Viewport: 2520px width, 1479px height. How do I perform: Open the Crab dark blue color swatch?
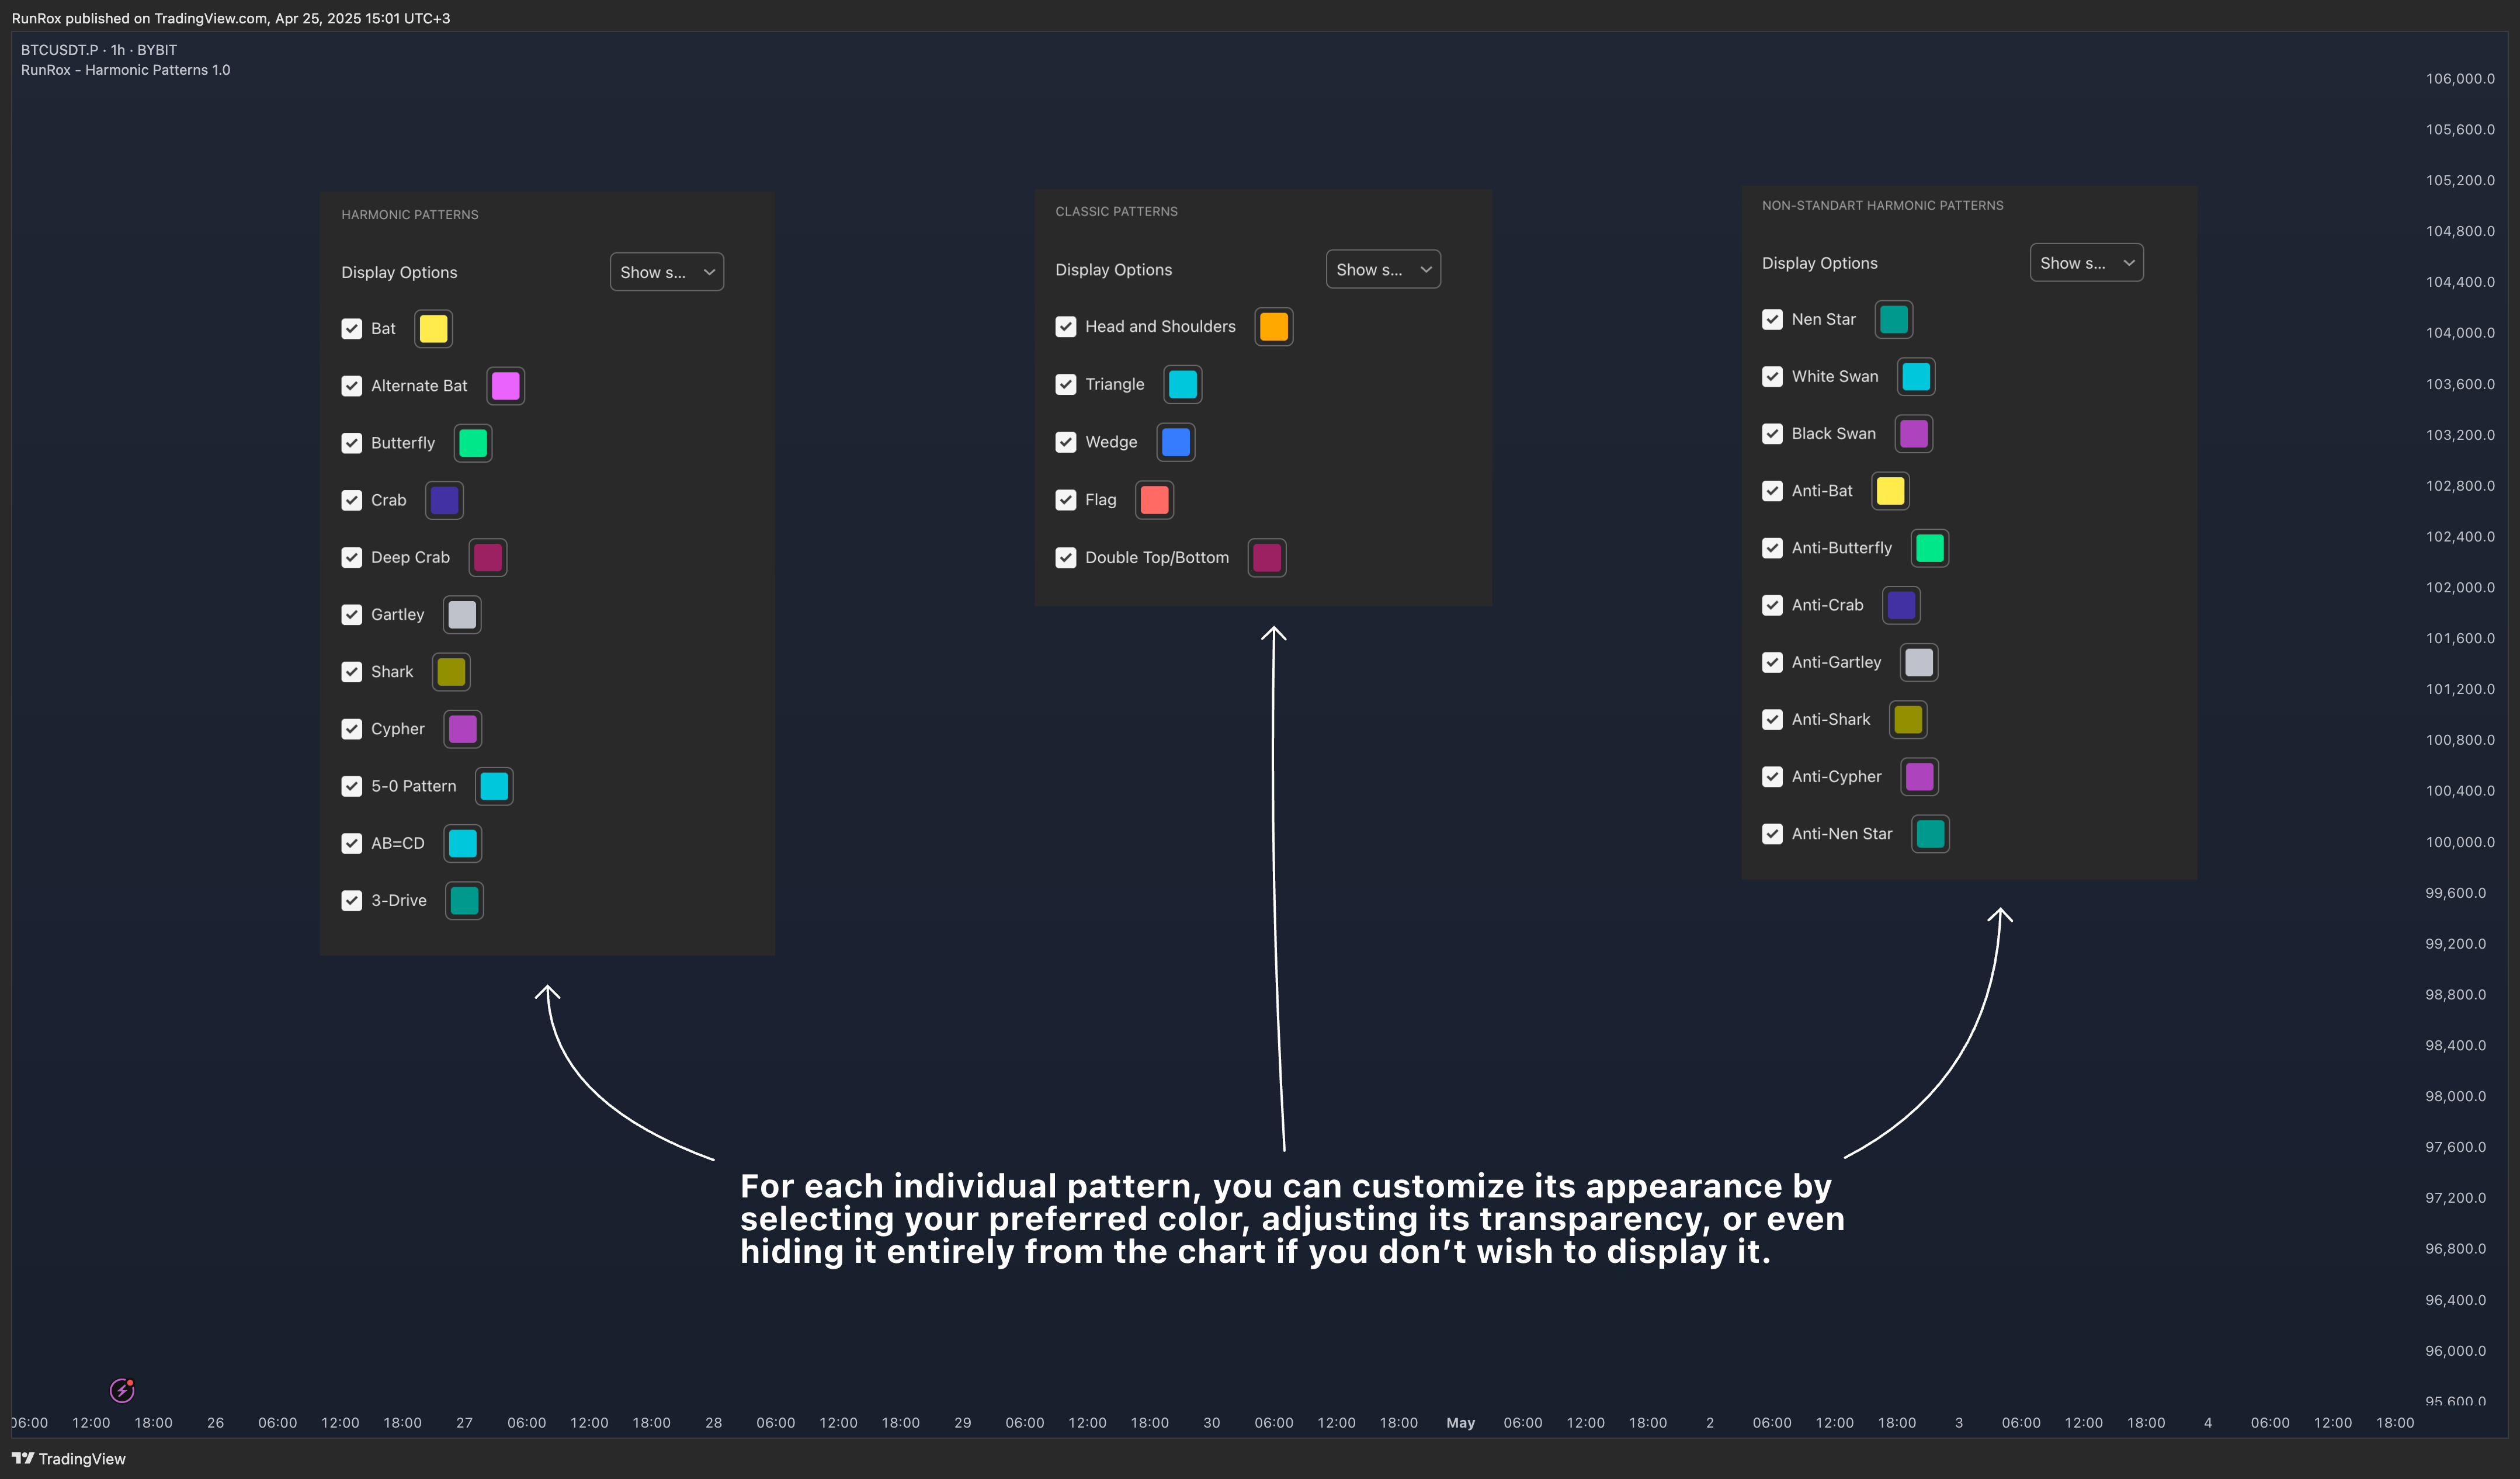pyautogui.click(x=444, y=500)
